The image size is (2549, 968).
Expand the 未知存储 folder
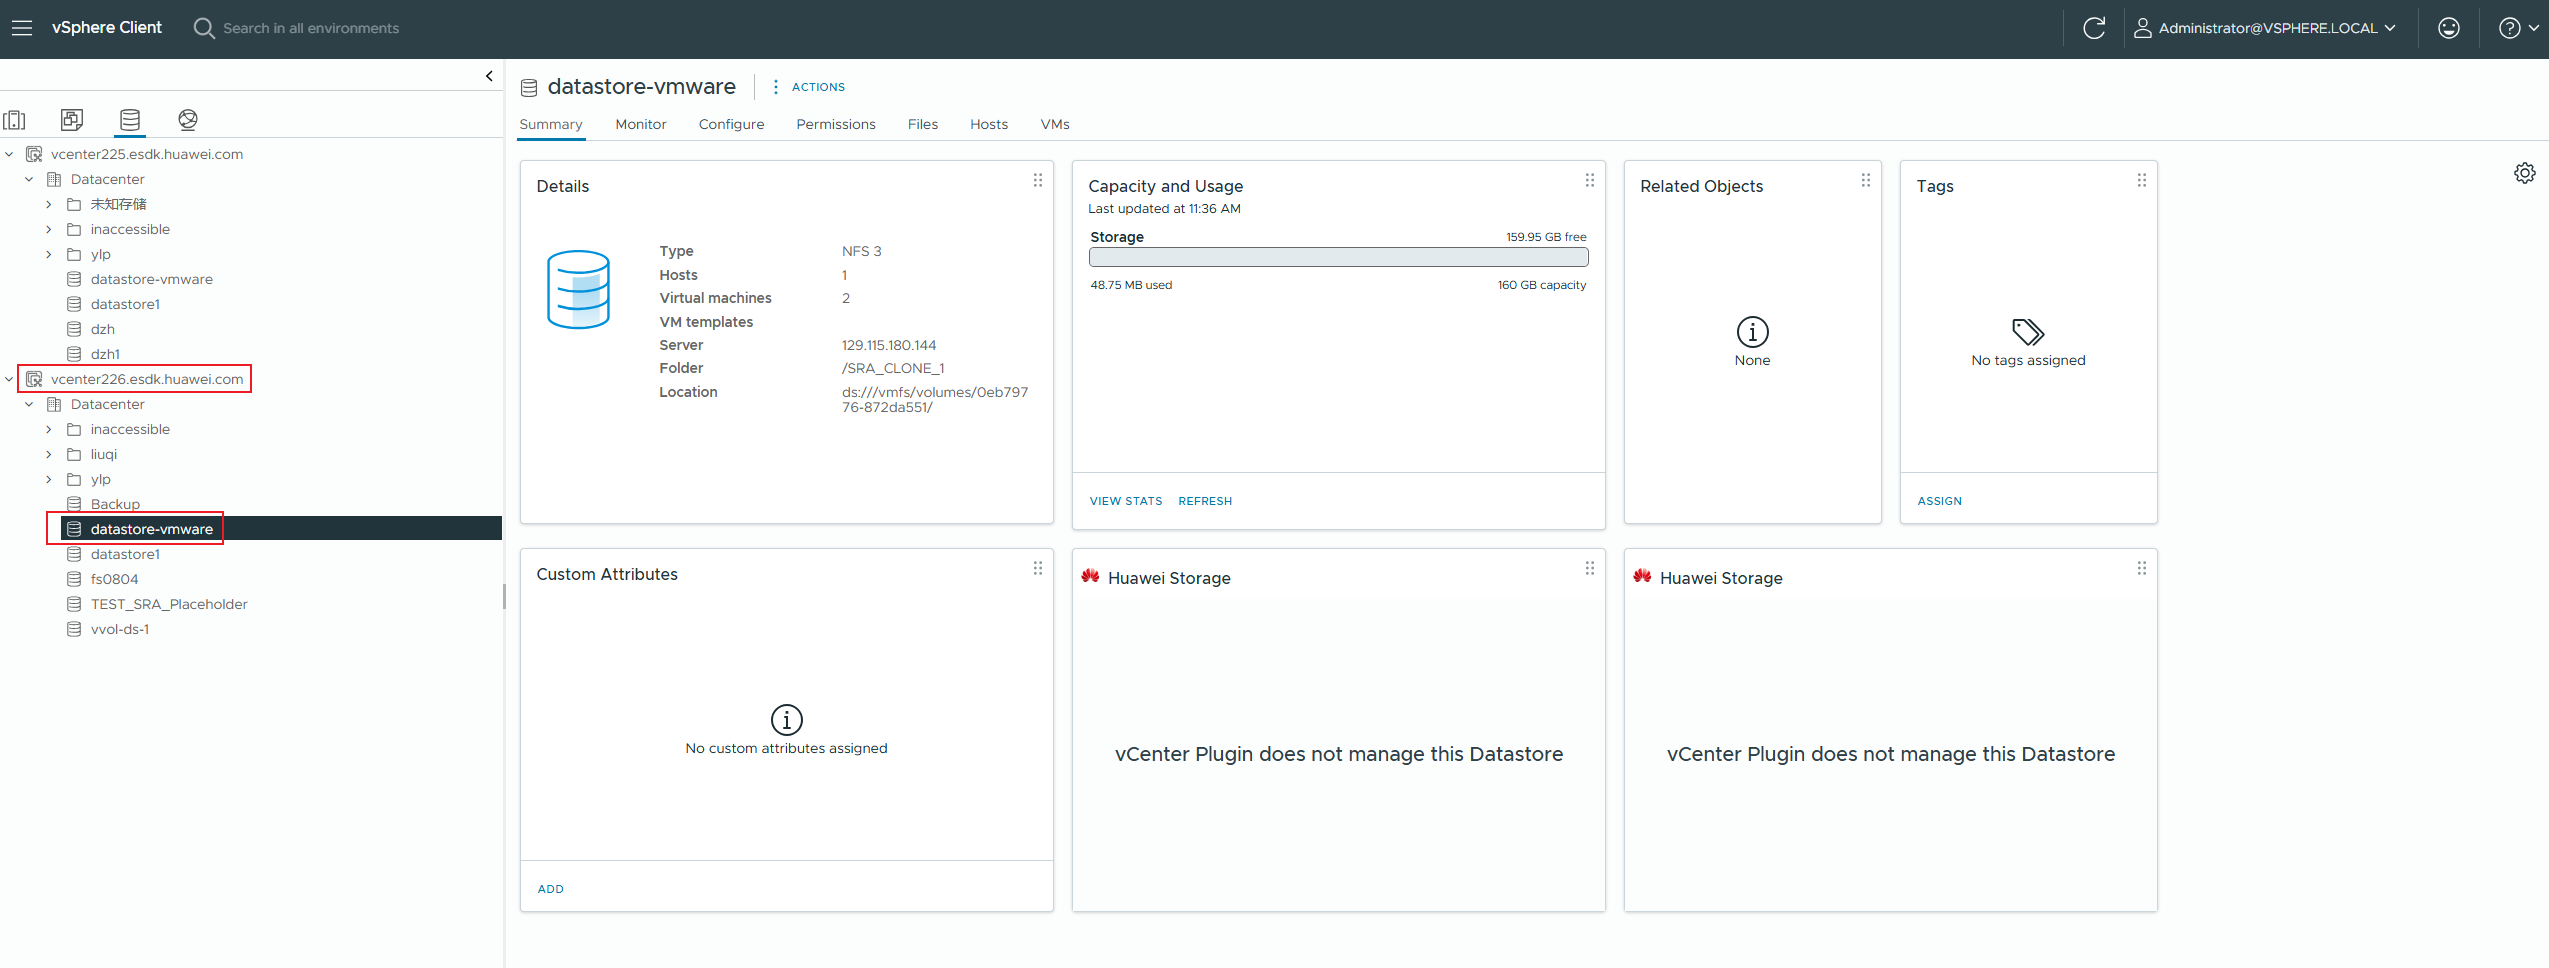(x=48, y=204)
